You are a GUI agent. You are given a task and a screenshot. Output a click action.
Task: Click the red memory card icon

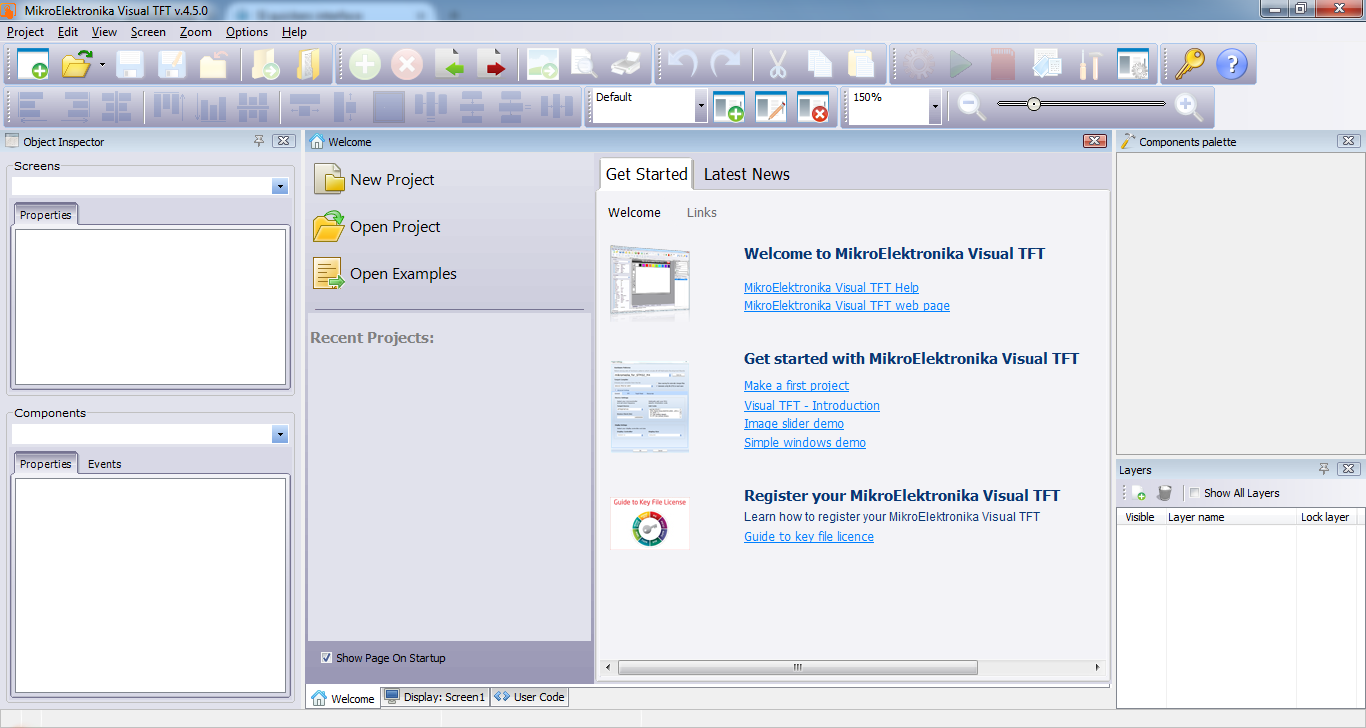(x=1003, y=65)
